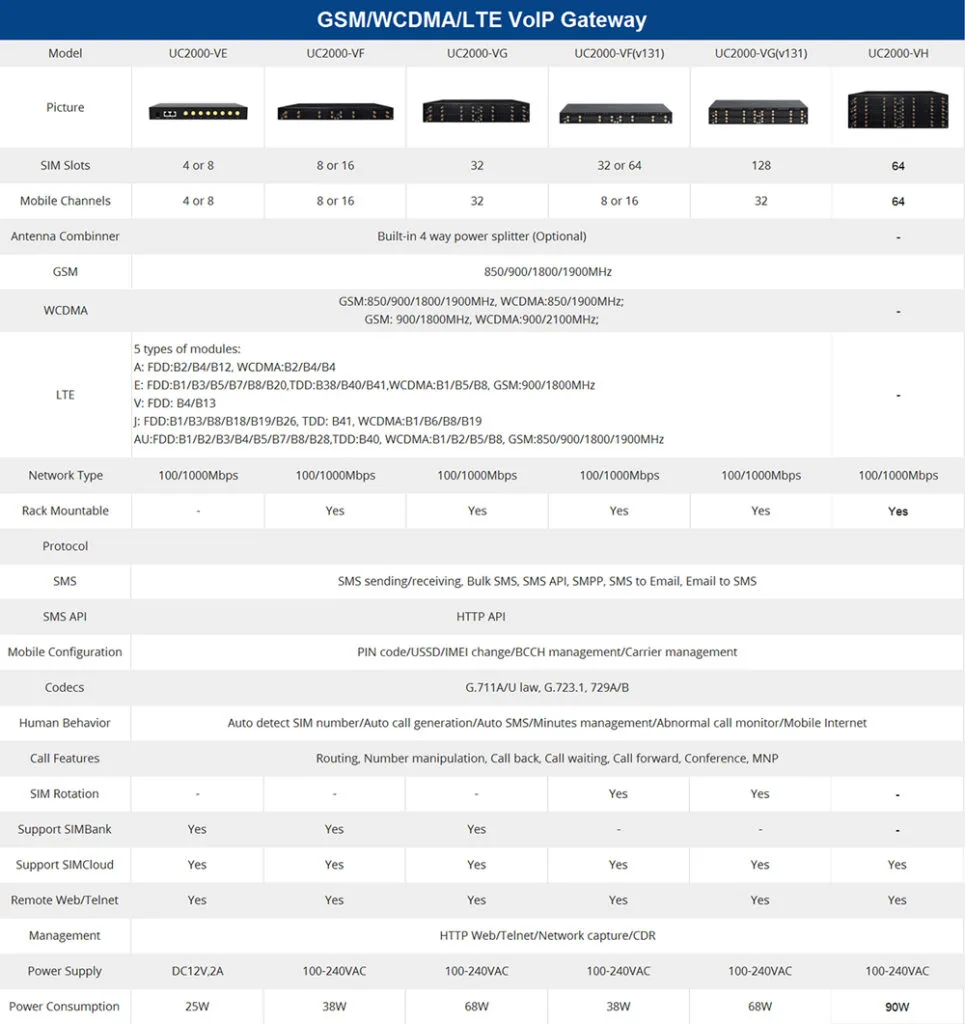
Task: Select Yes for SIM Rotation on UC2000-VG(v131)
Action: click(x=759, y=793)
